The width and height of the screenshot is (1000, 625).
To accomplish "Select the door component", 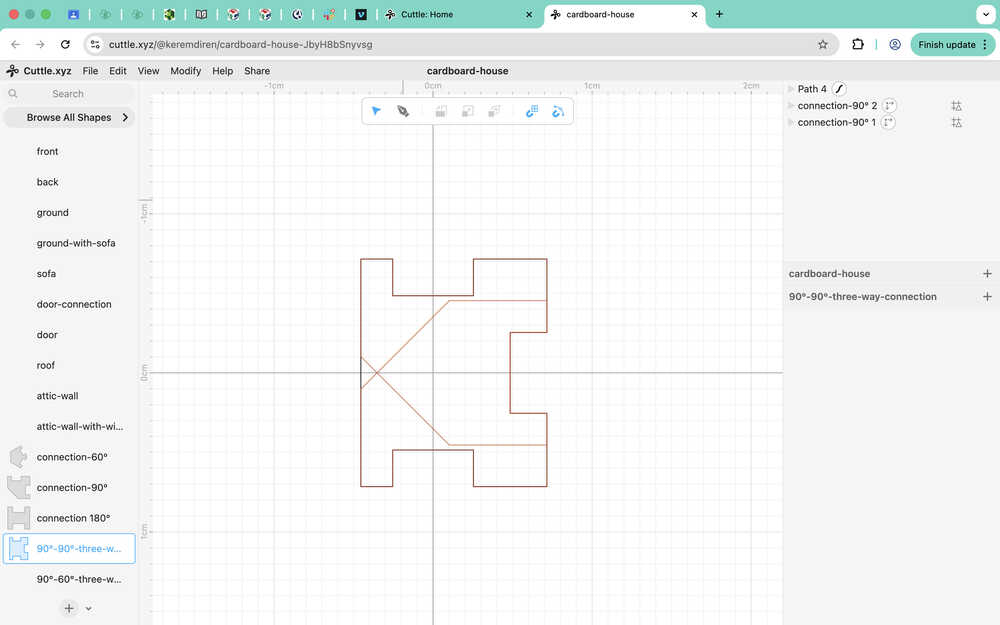I will 47,335.
